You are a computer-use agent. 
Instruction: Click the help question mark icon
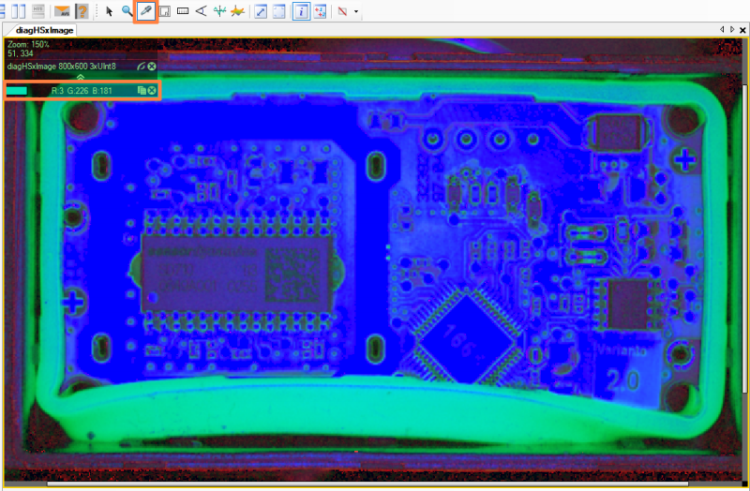pyautogui.click(x=81, y=12)
